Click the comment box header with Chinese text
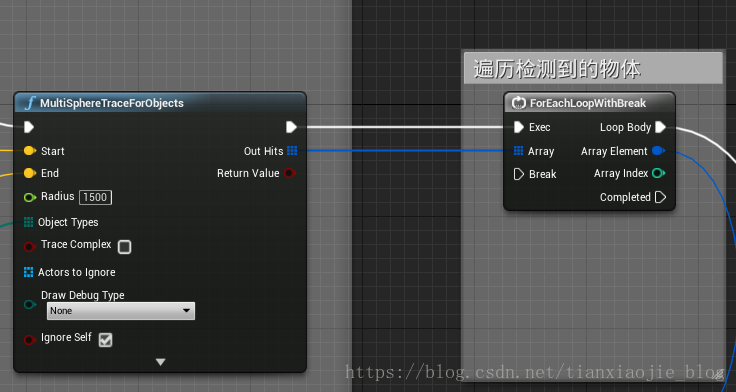Image resolution: width=736 pixels, height=392 pixels. 593,69
